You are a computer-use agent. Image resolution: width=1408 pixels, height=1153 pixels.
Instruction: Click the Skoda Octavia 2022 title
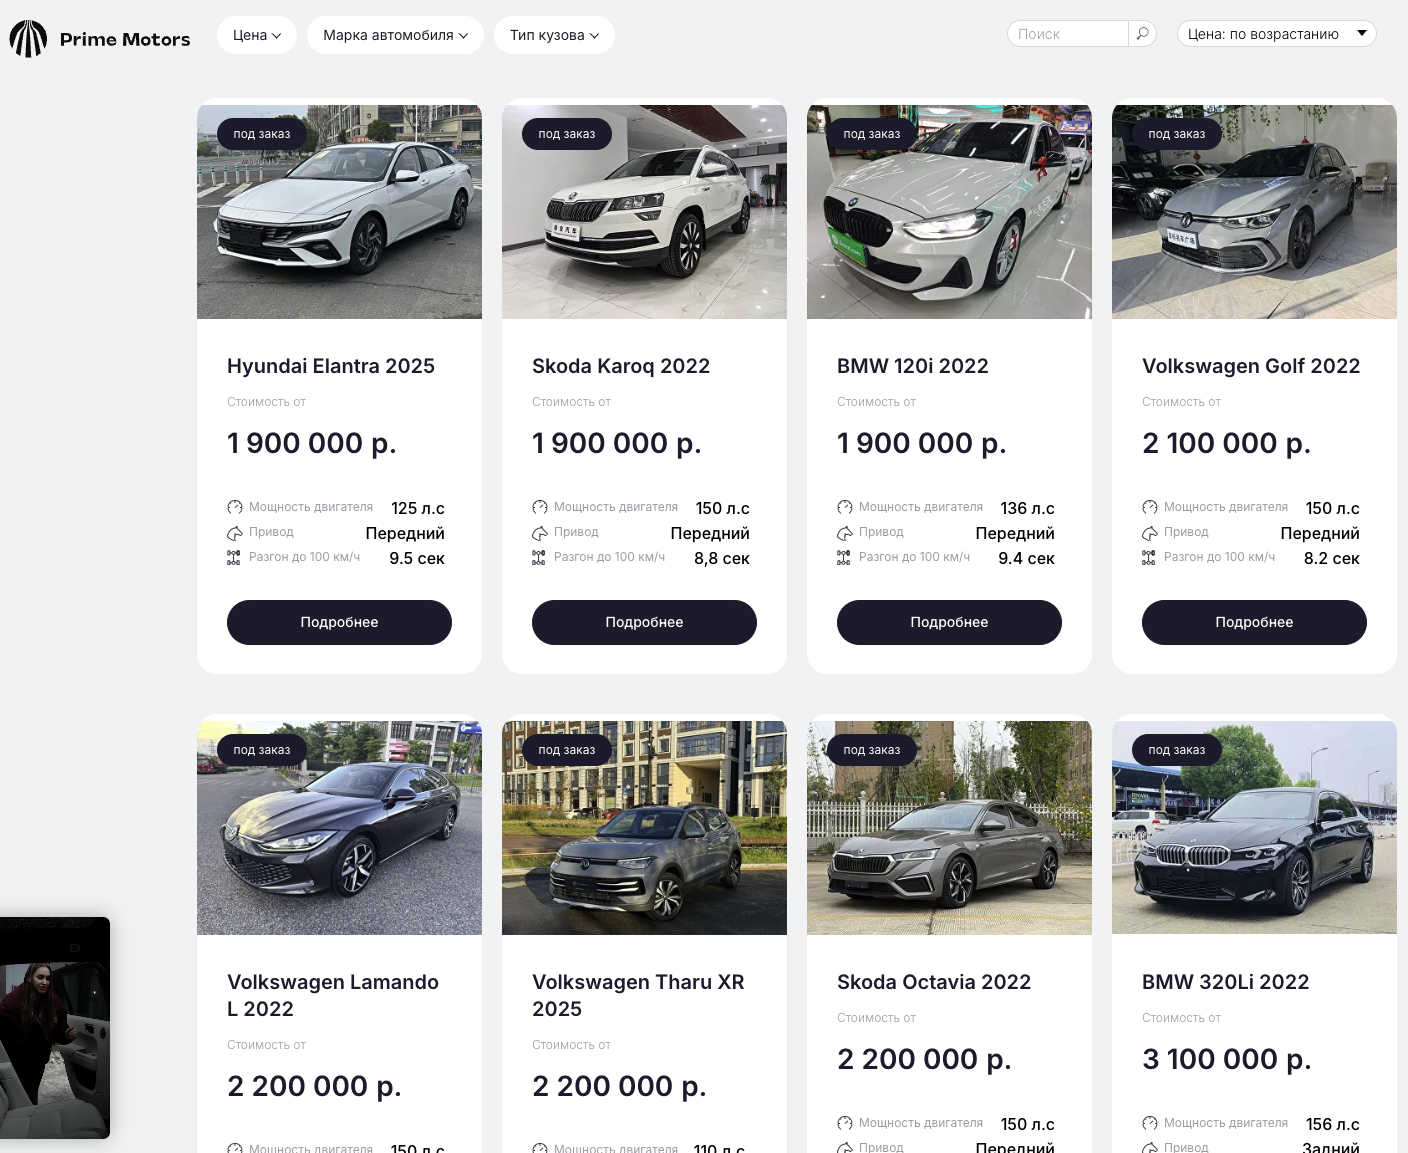[934, 982]
